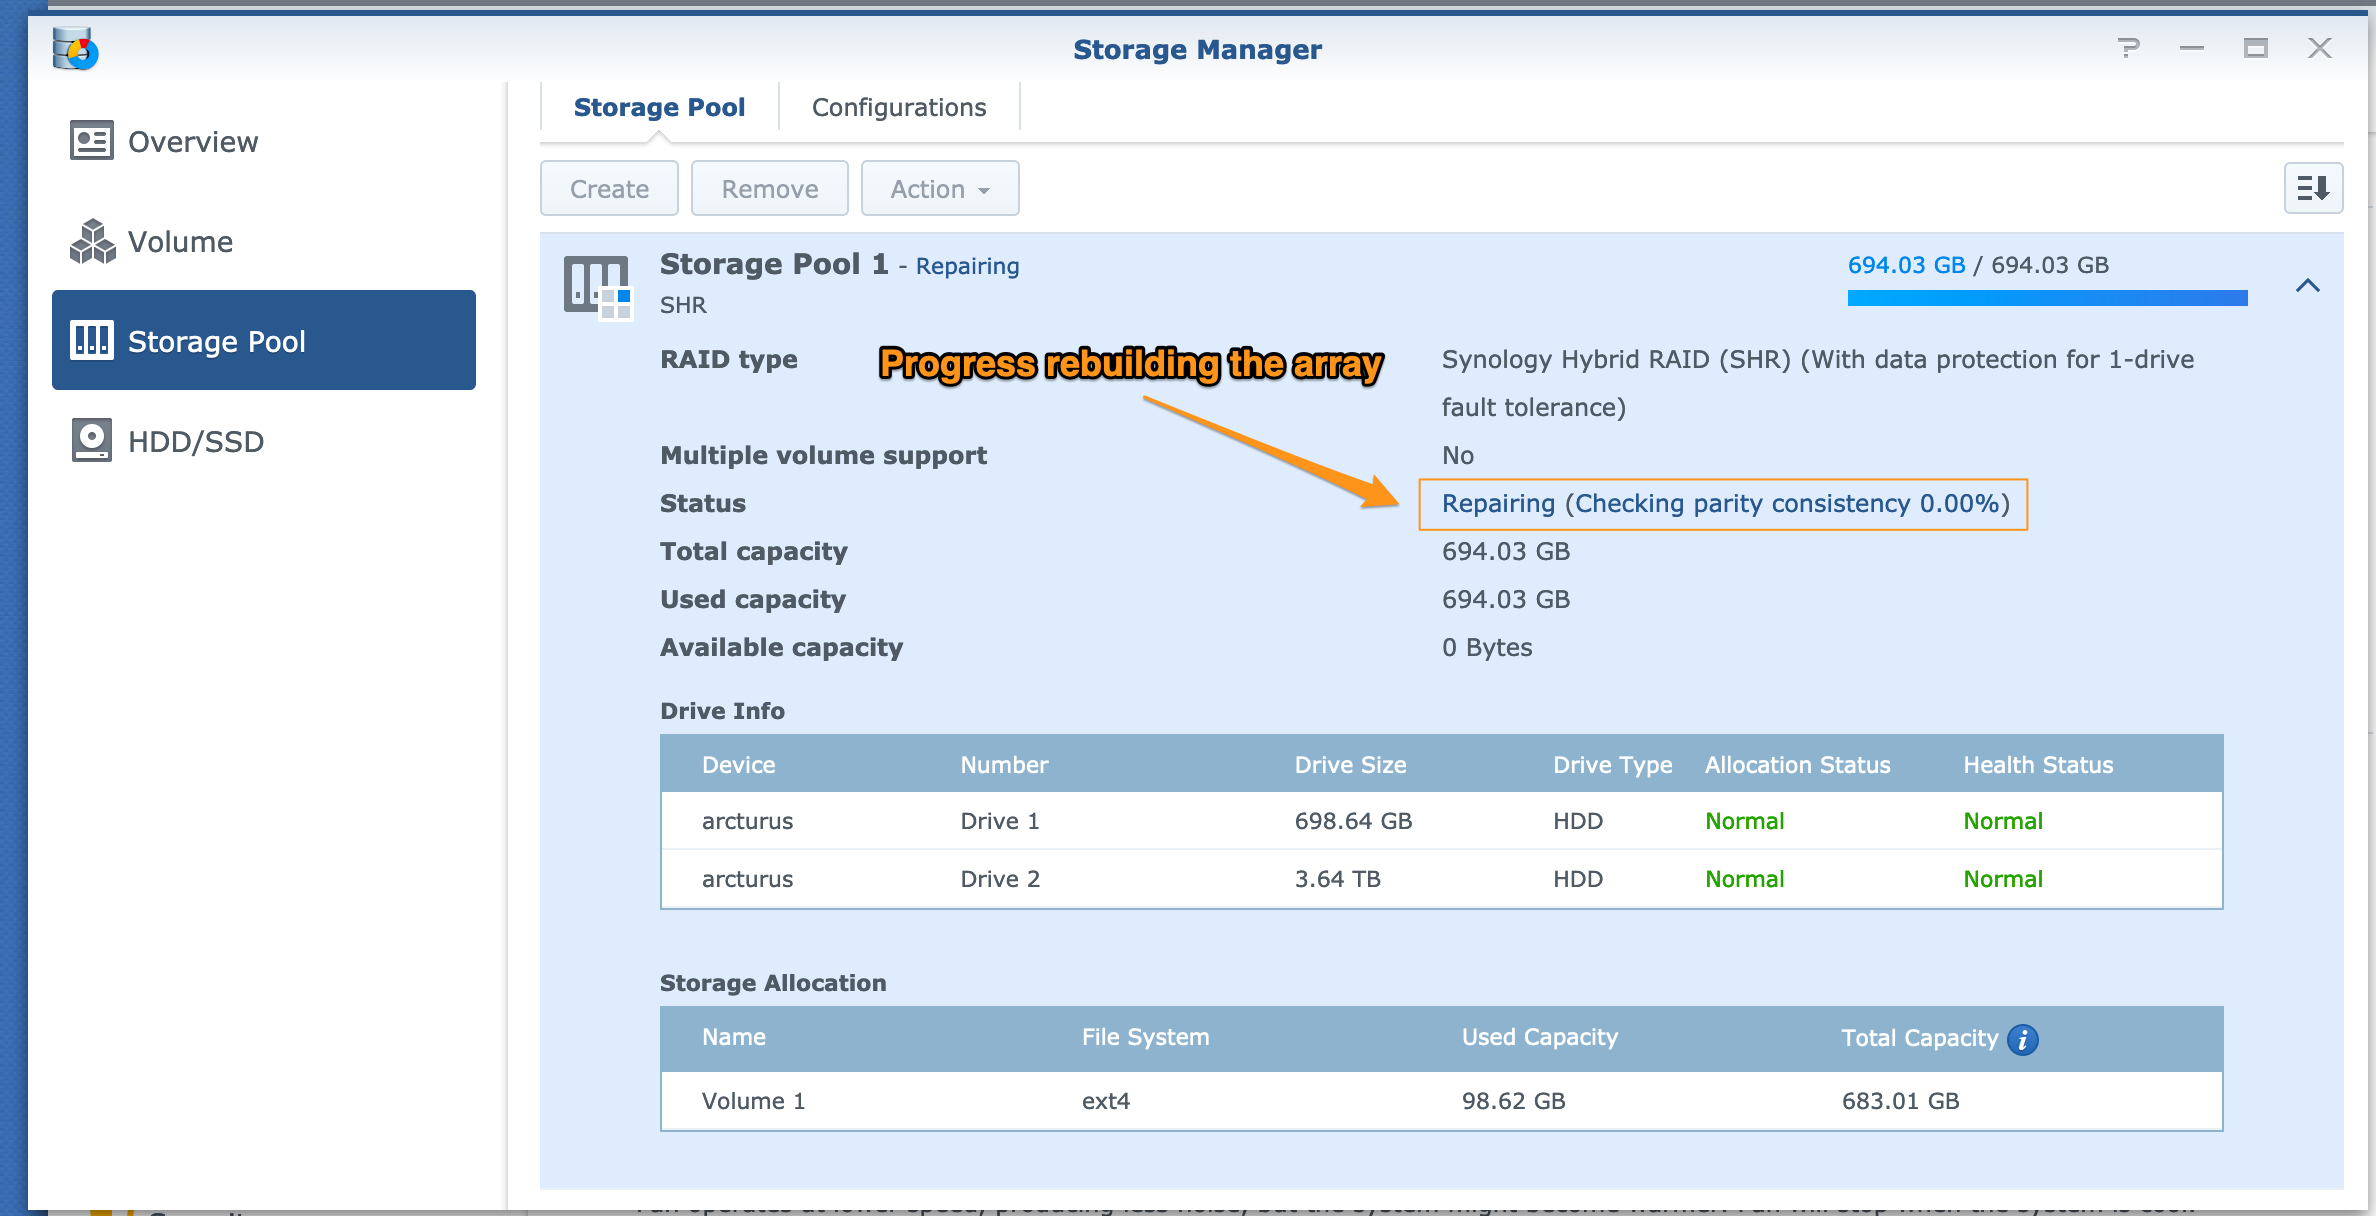Click the Storage Pool 1 title
The height and width of the screenshot is (1216, 2376).
[x=774, y=264]
